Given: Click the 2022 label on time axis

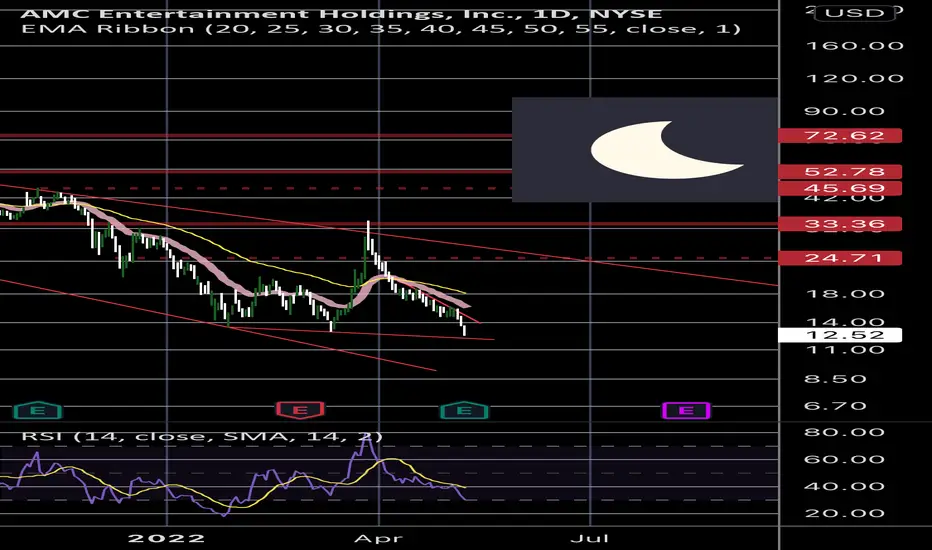Looking at the screenshot, I should (x=166, y=539).
